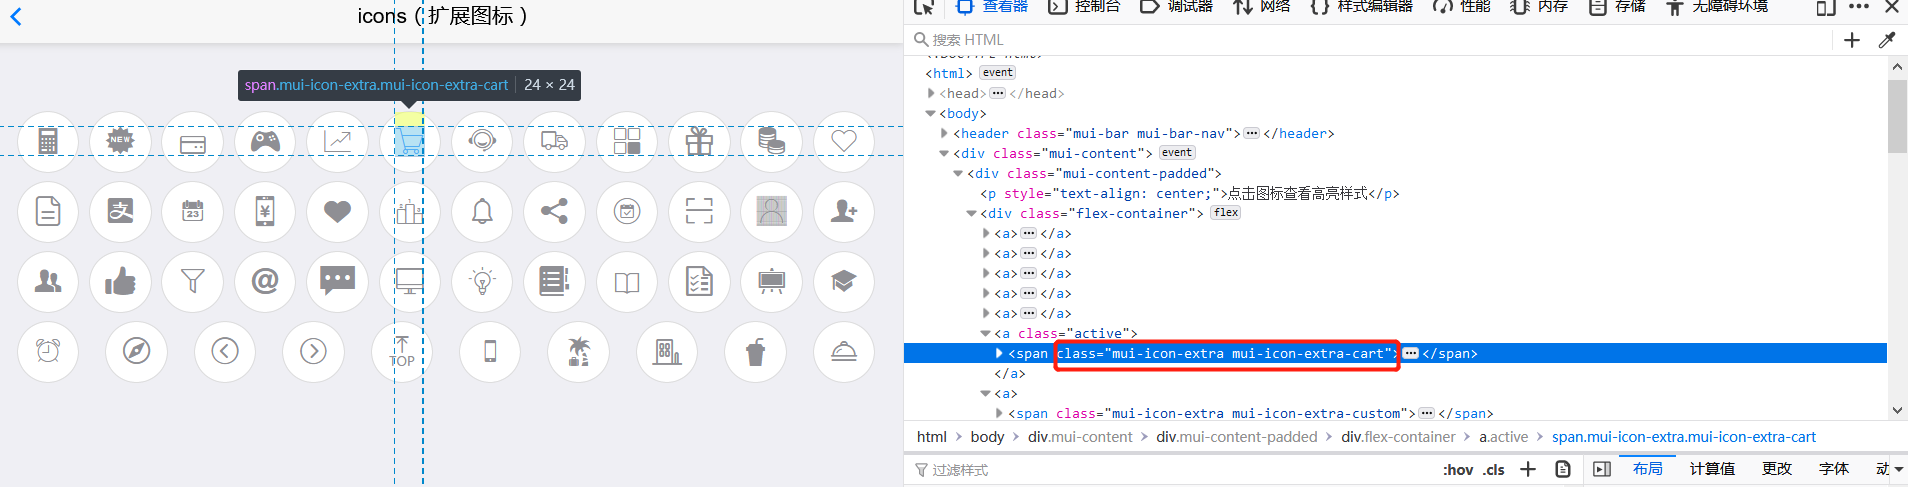The image size is (1908, 487).
Task: Switch to the 计算值 computed tab
Action: tap(1712, 468)
